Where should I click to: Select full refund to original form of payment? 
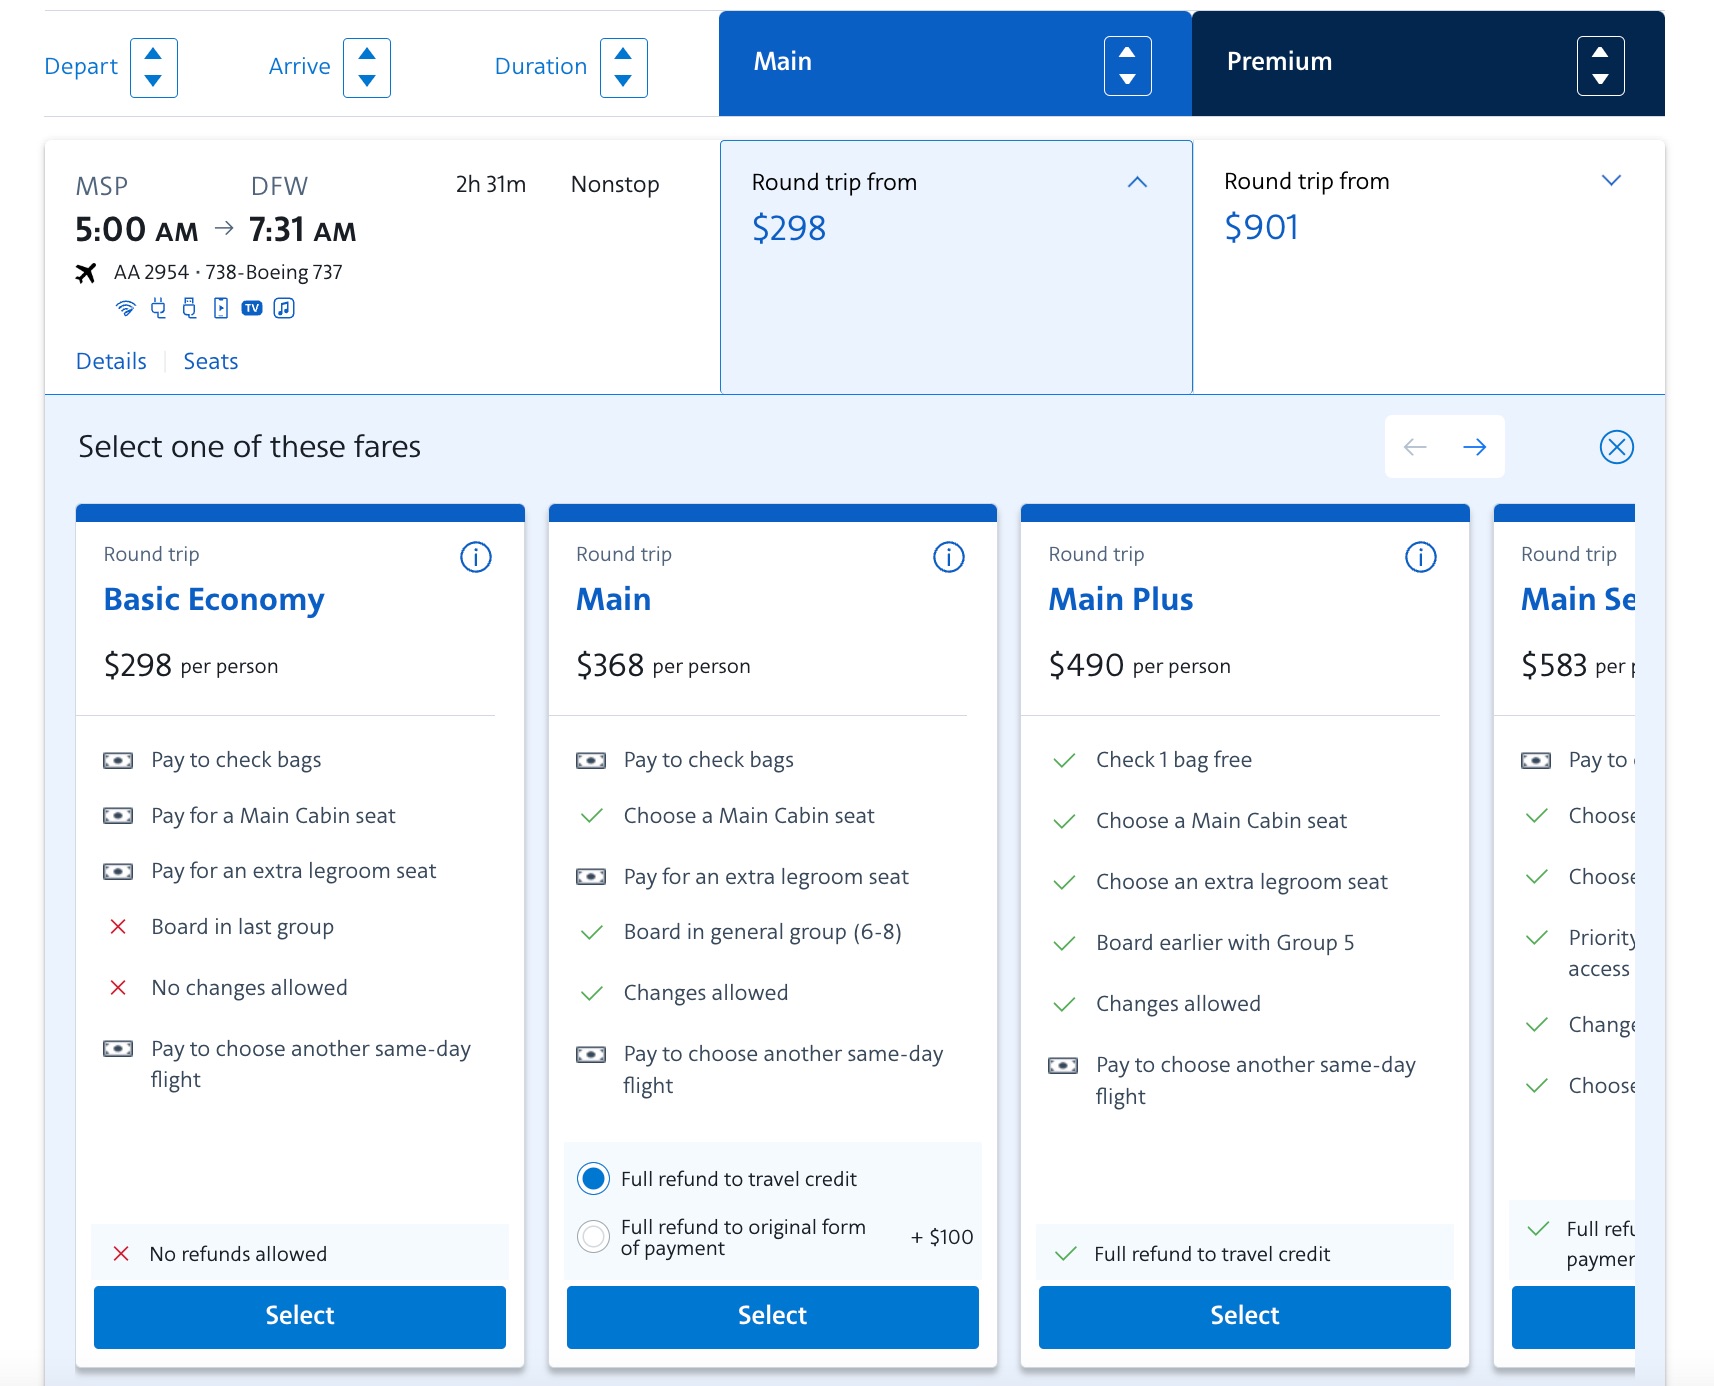click(593, 1237)
